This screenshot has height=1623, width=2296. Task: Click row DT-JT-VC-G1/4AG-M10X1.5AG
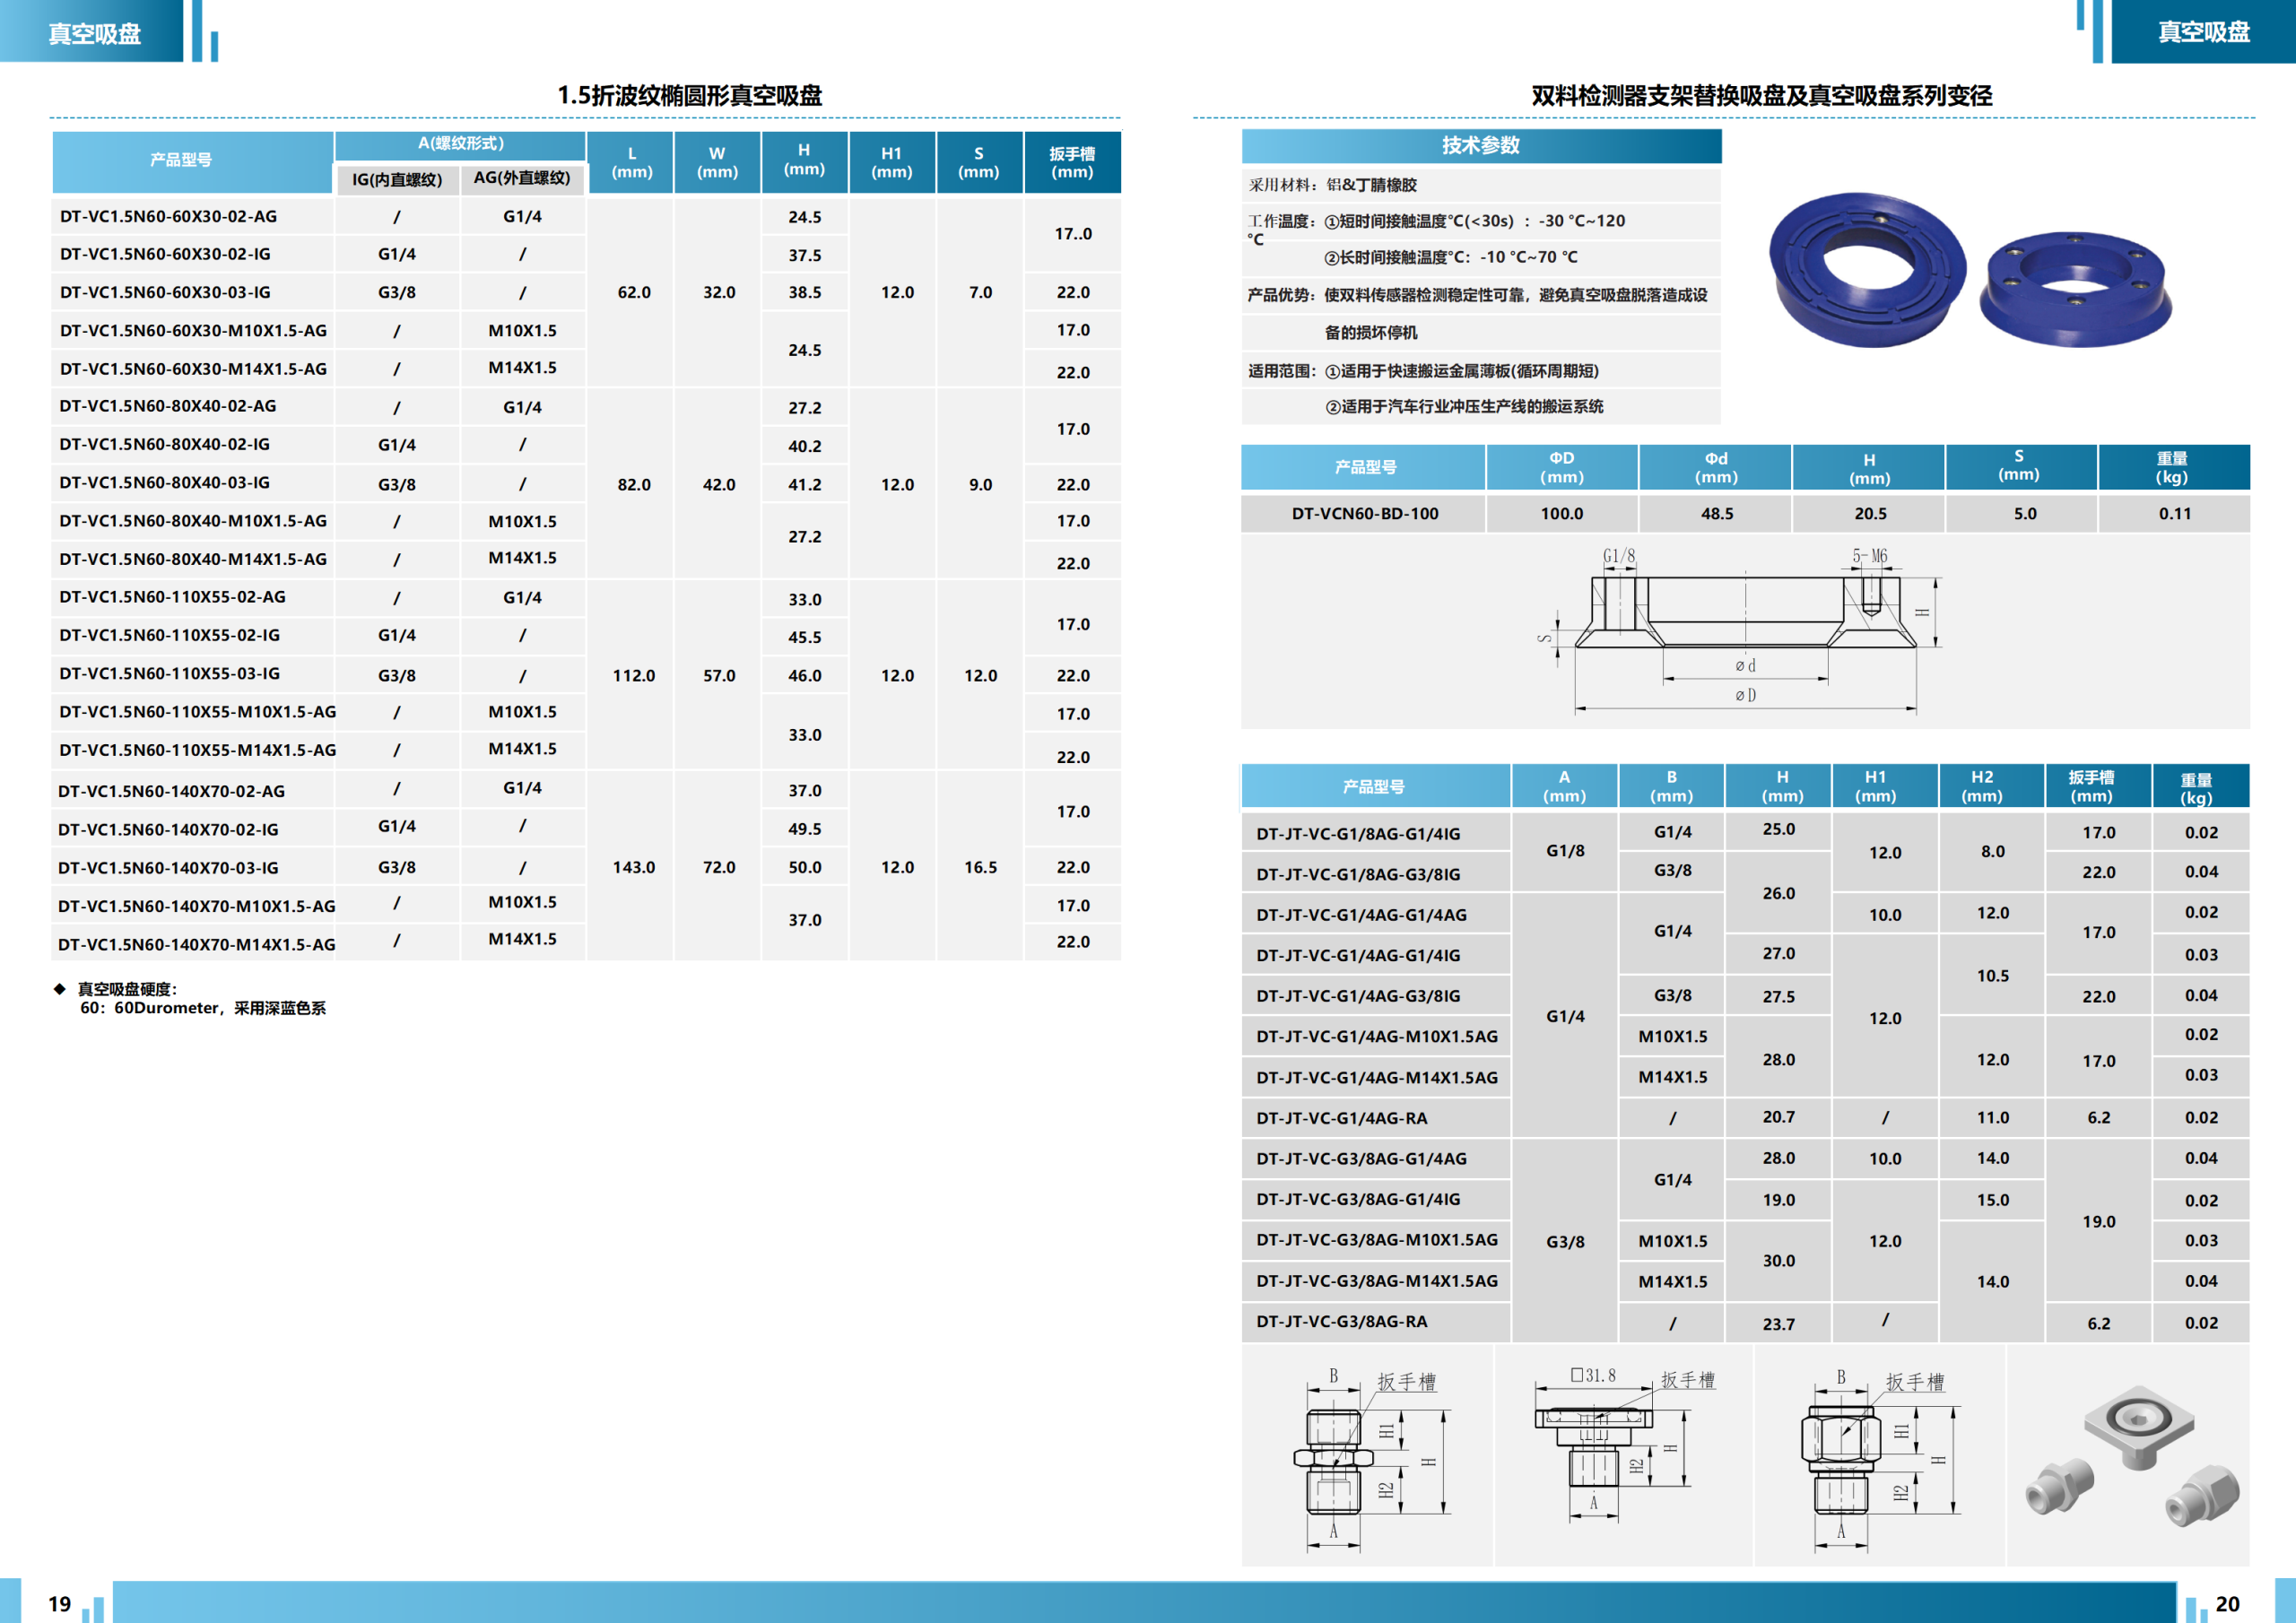1745,1036
